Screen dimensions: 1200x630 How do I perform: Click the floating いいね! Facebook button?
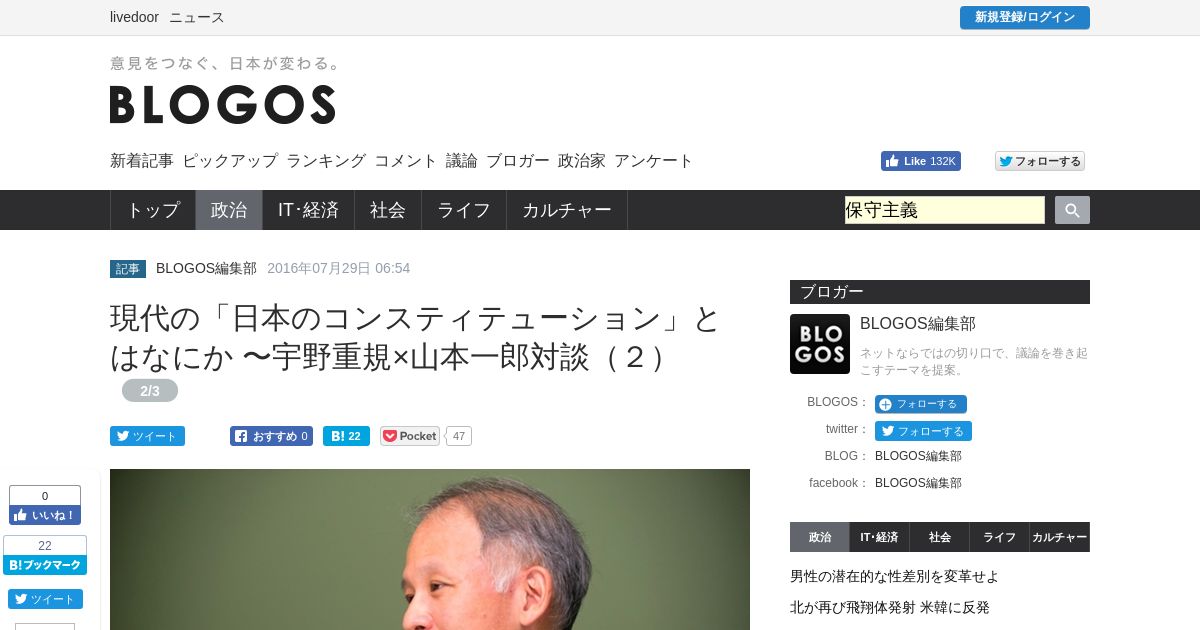[45, 515]
